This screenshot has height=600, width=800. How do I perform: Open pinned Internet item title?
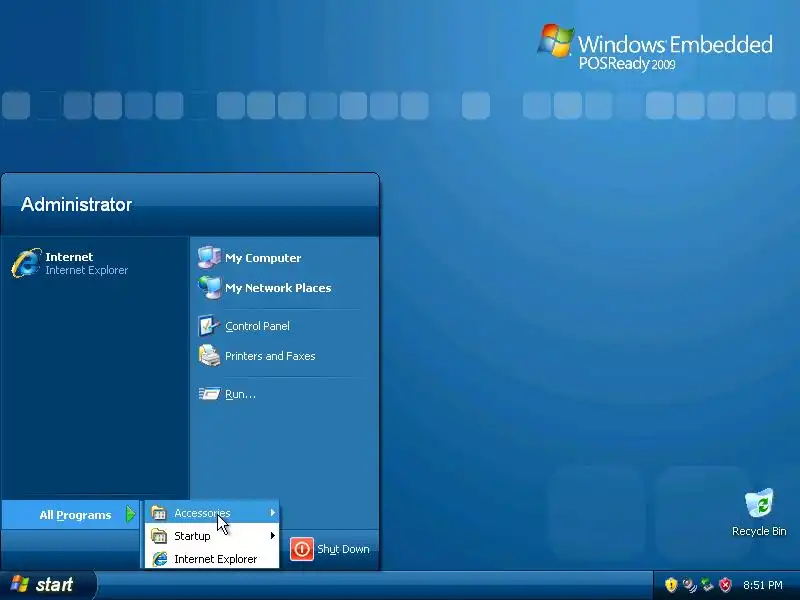[69, 257]
